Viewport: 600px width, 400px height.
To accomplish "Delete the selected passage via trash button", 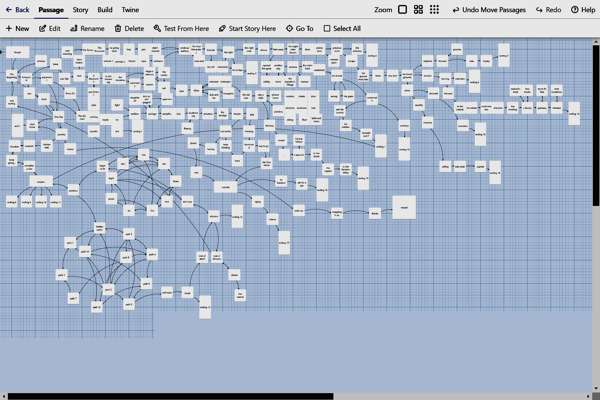I will [129, 29].
